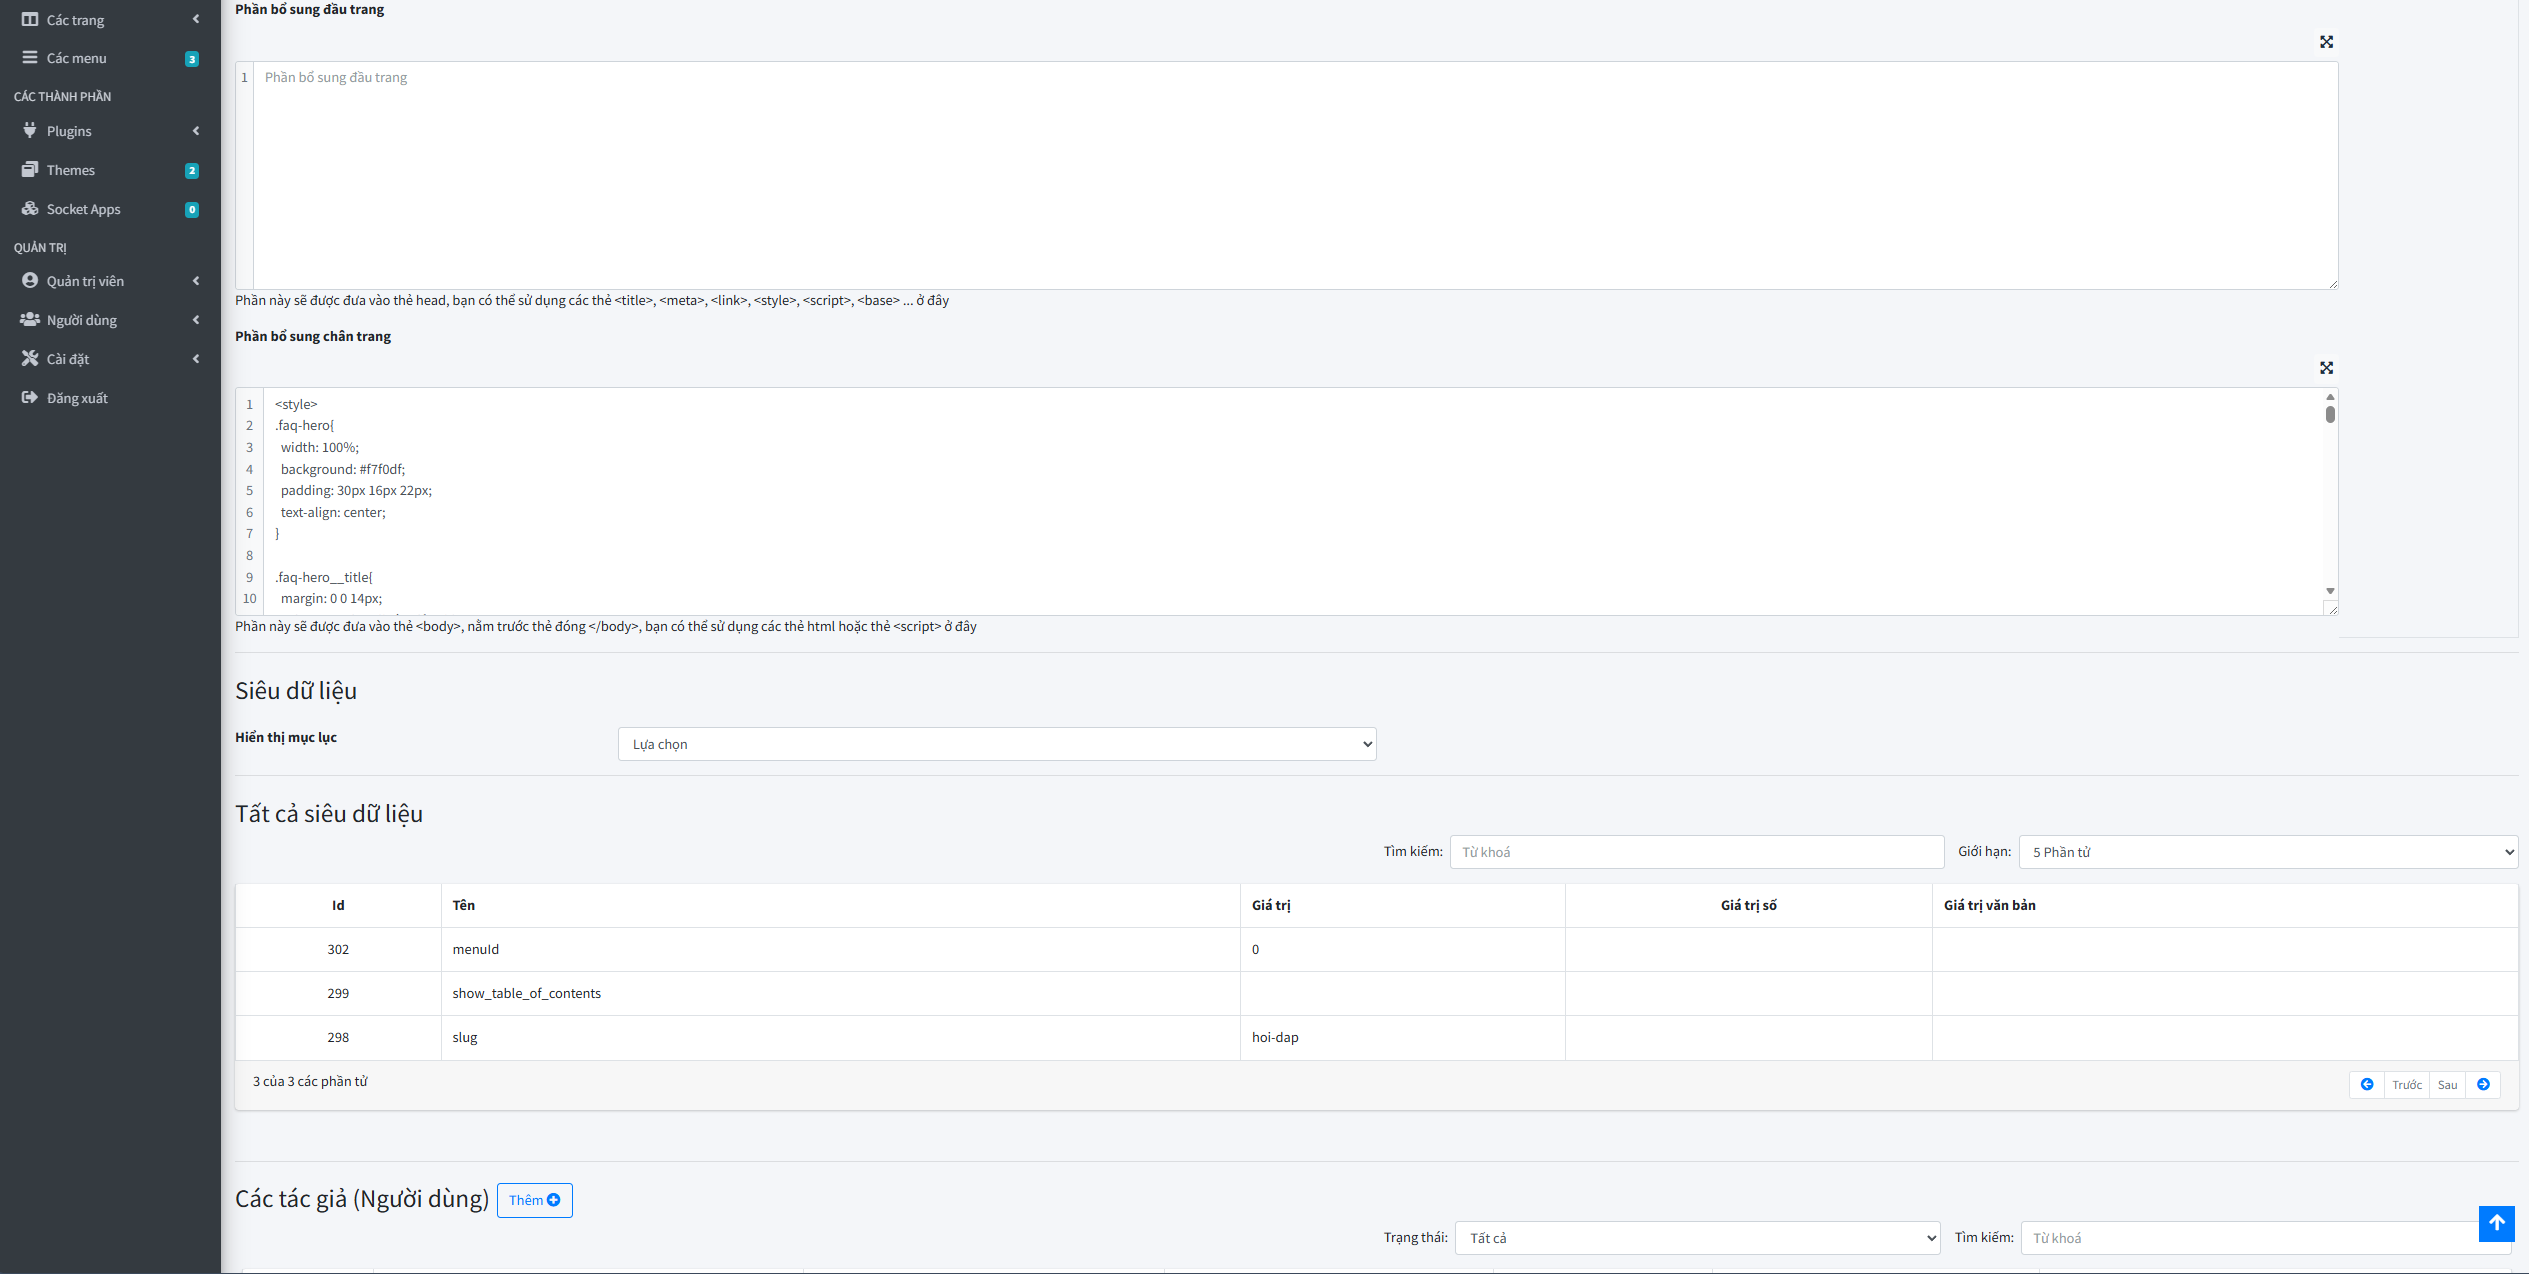
Task: Go to previous metadata page arrow
Action: click(2367, 1085)
